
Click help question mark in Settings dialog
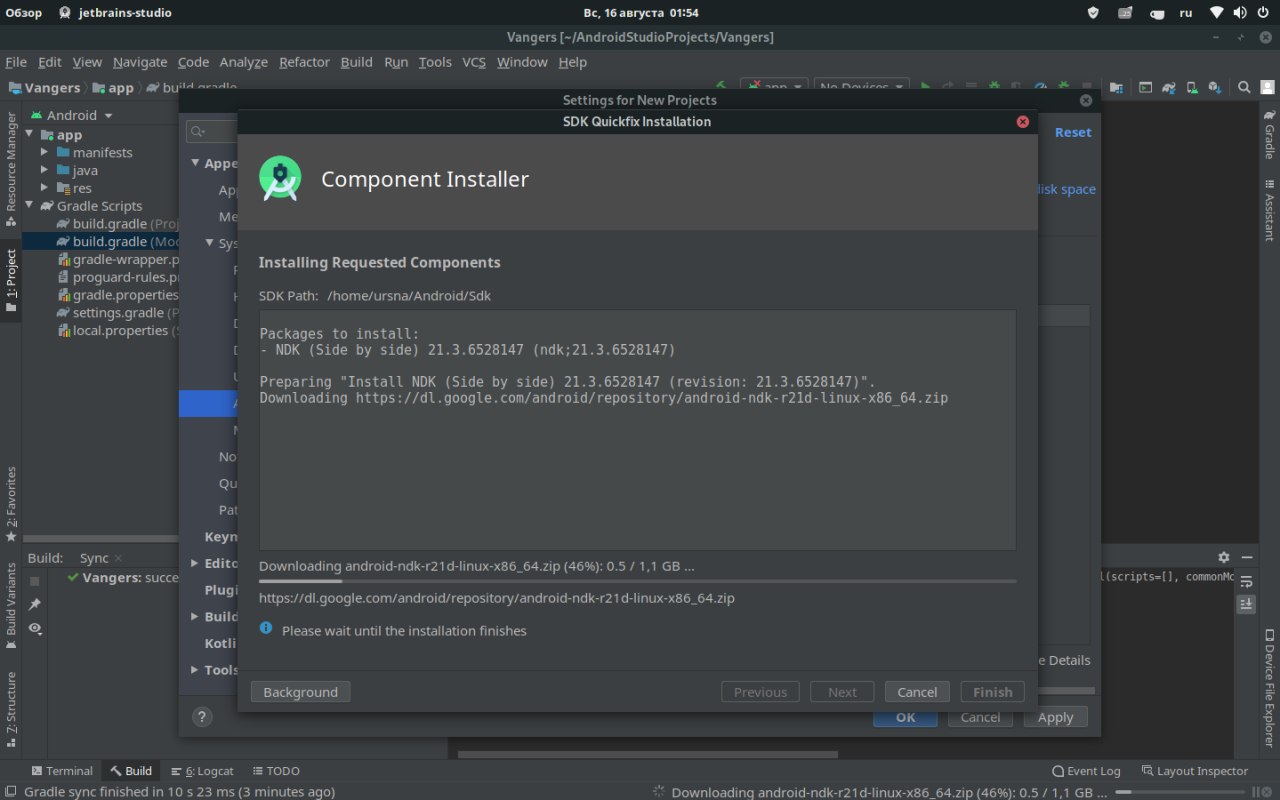coord(202,716)
